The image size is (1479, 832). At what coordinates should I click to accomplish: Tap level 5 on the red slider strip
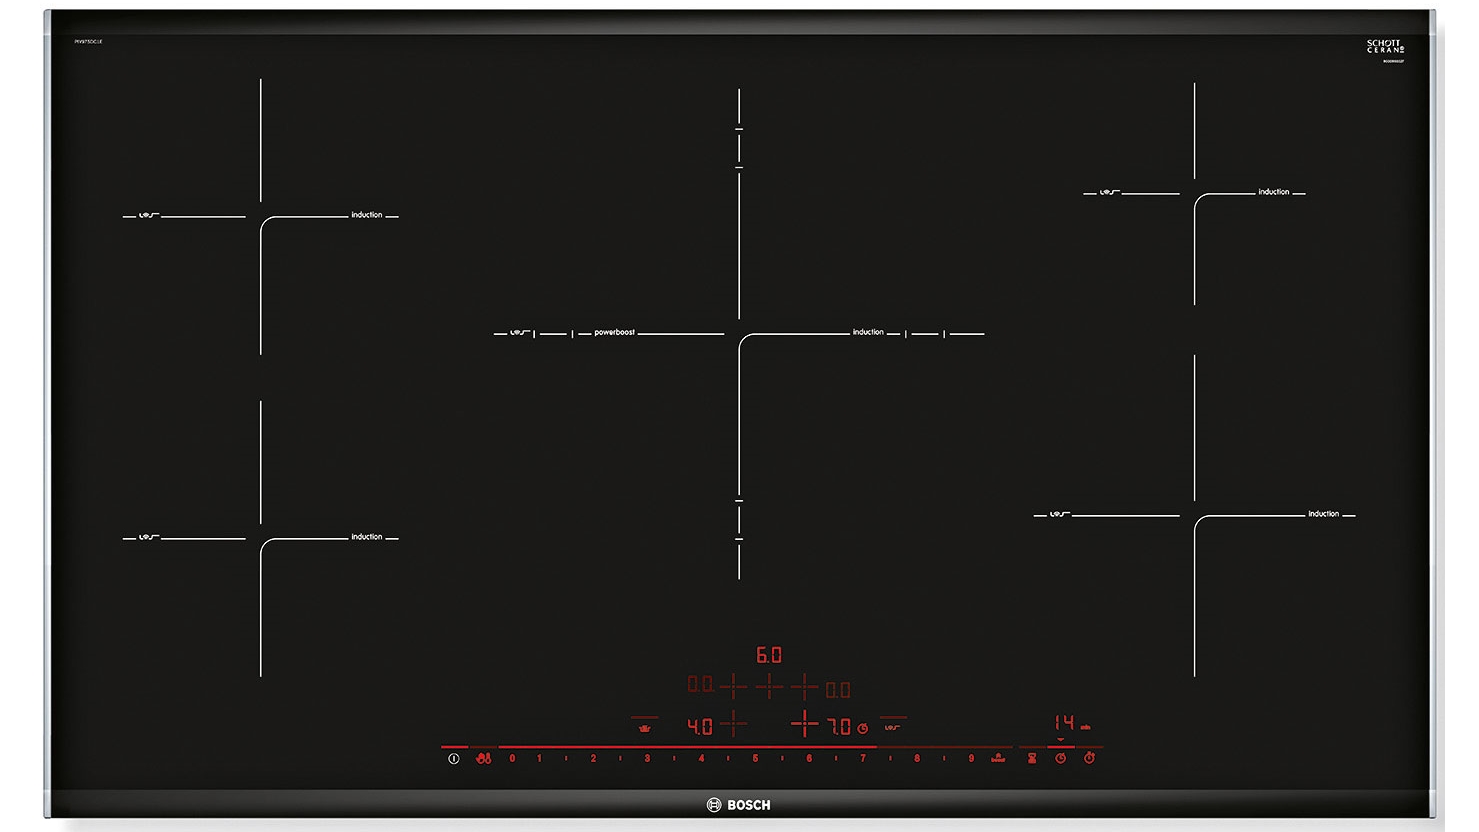pyautogui.click(x=755, y=758)
